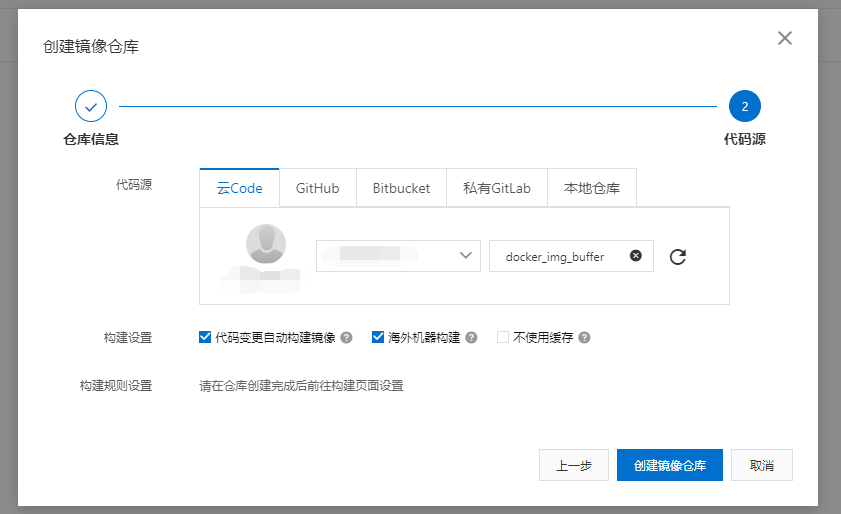Close the create image repository dialog
841x514 pixels.
pyautogui.click(x=785, y=38)
